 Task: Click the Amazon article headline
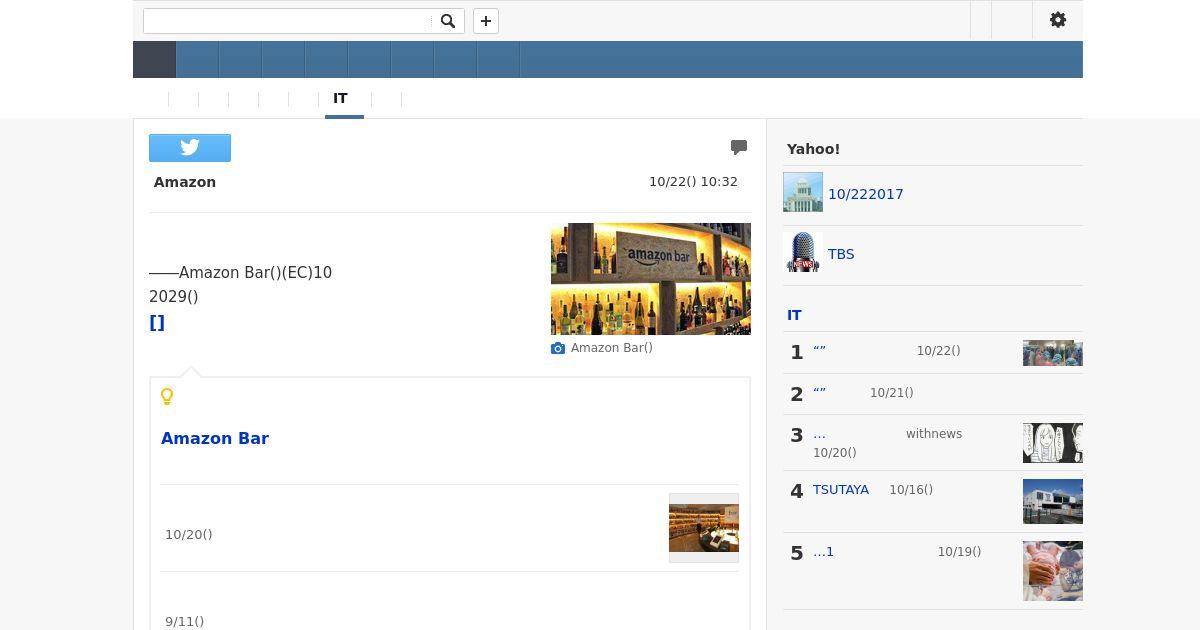point(185,182)
